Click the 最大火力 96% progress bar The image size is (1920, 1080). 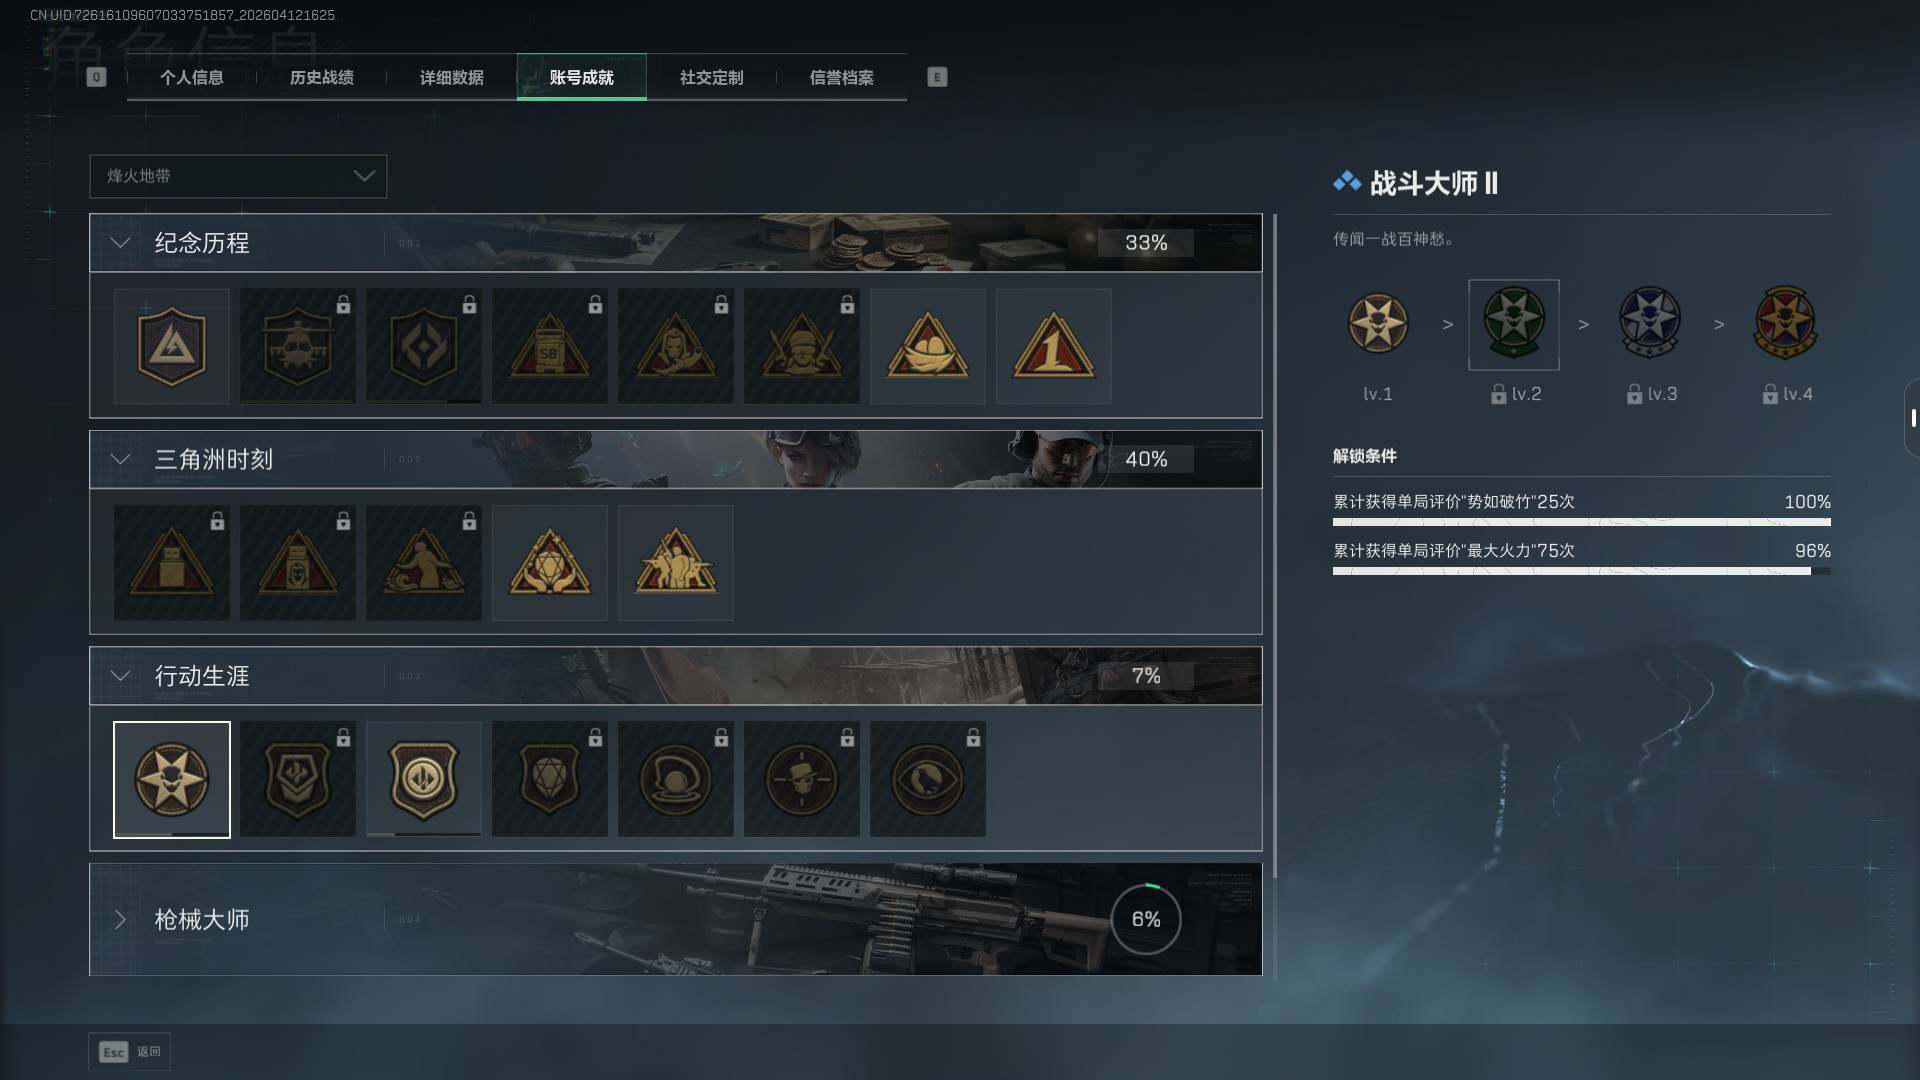coord(1581,571)
